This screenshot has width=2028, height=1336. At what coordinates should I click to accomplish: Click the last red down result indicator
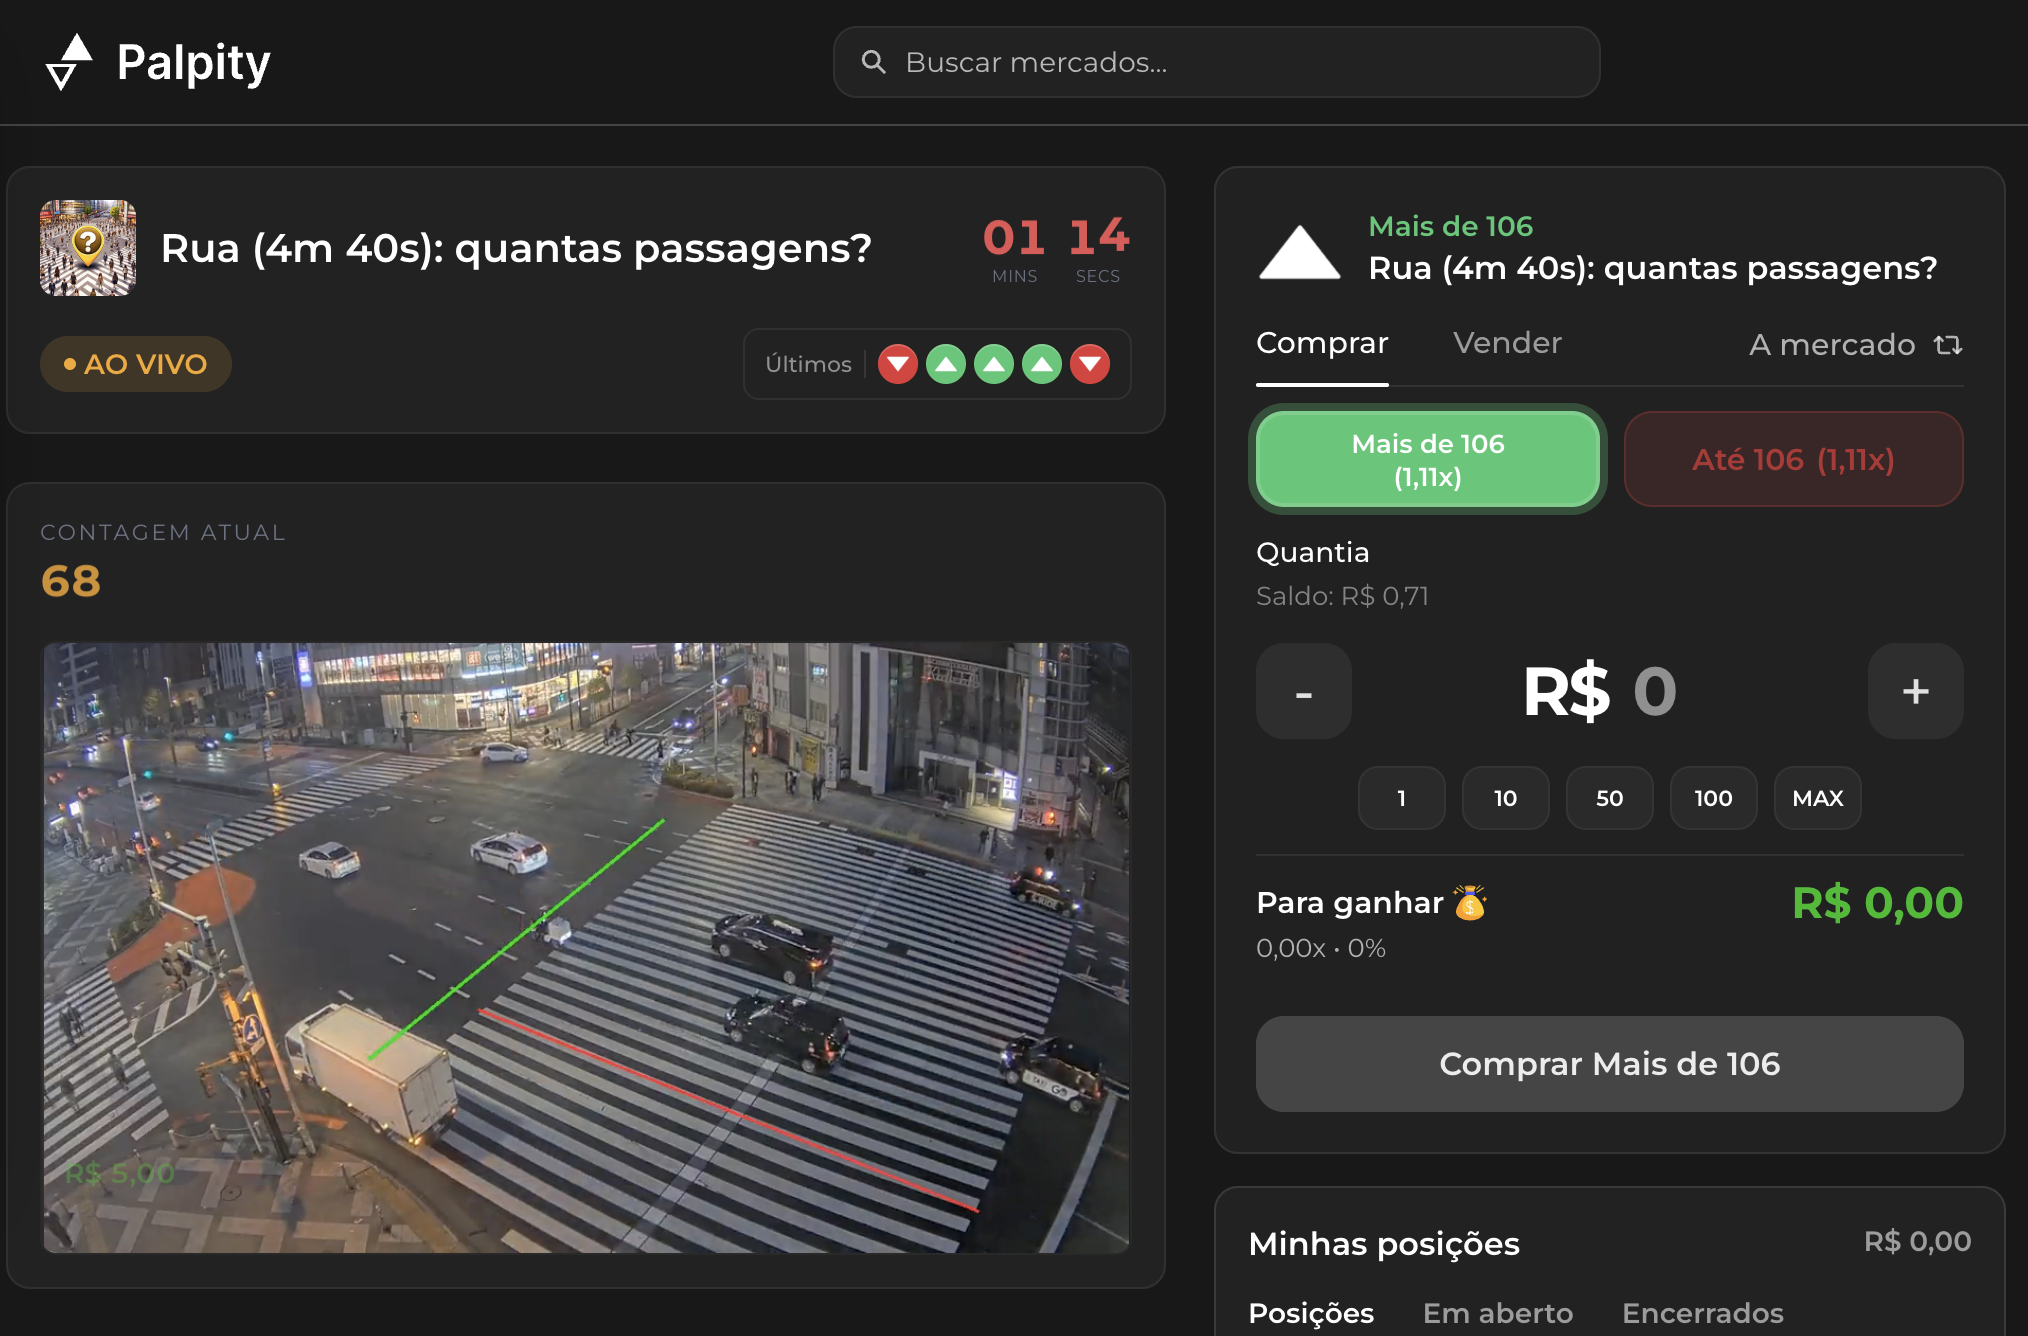pos(1090,364)
